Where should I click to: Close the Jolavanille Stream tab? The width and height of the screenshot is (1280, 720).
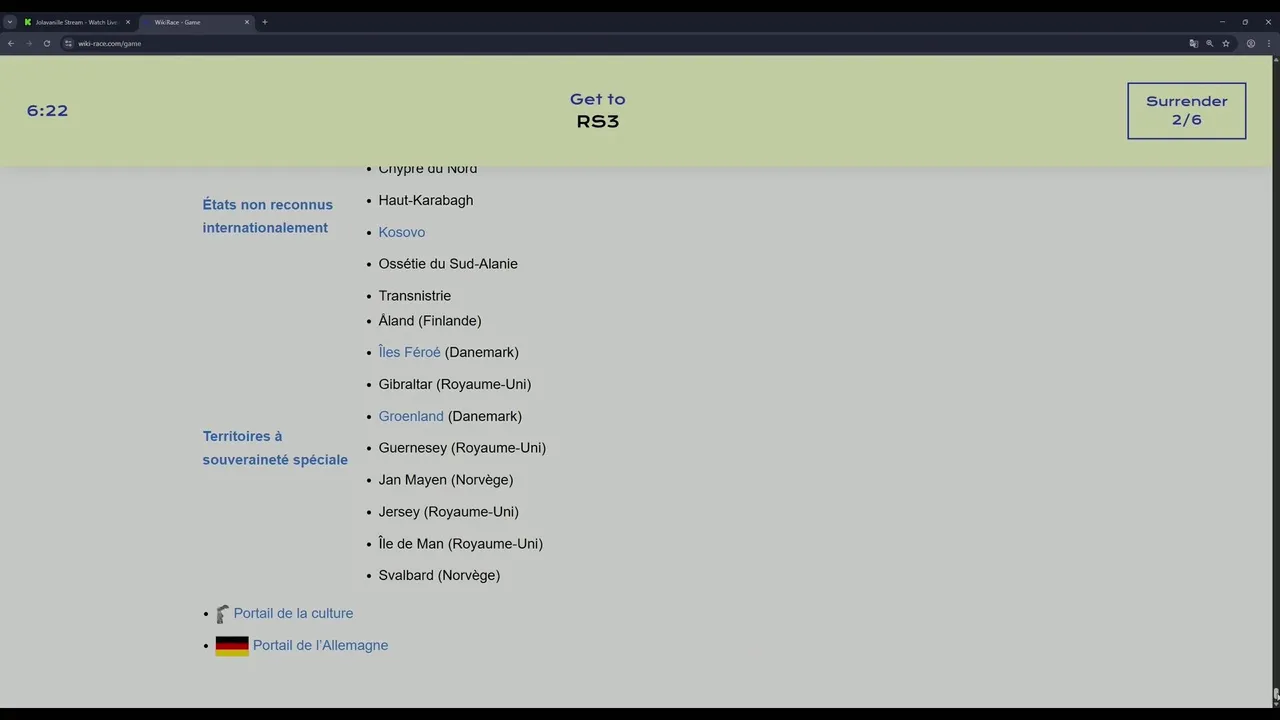[x=128, y=22]
